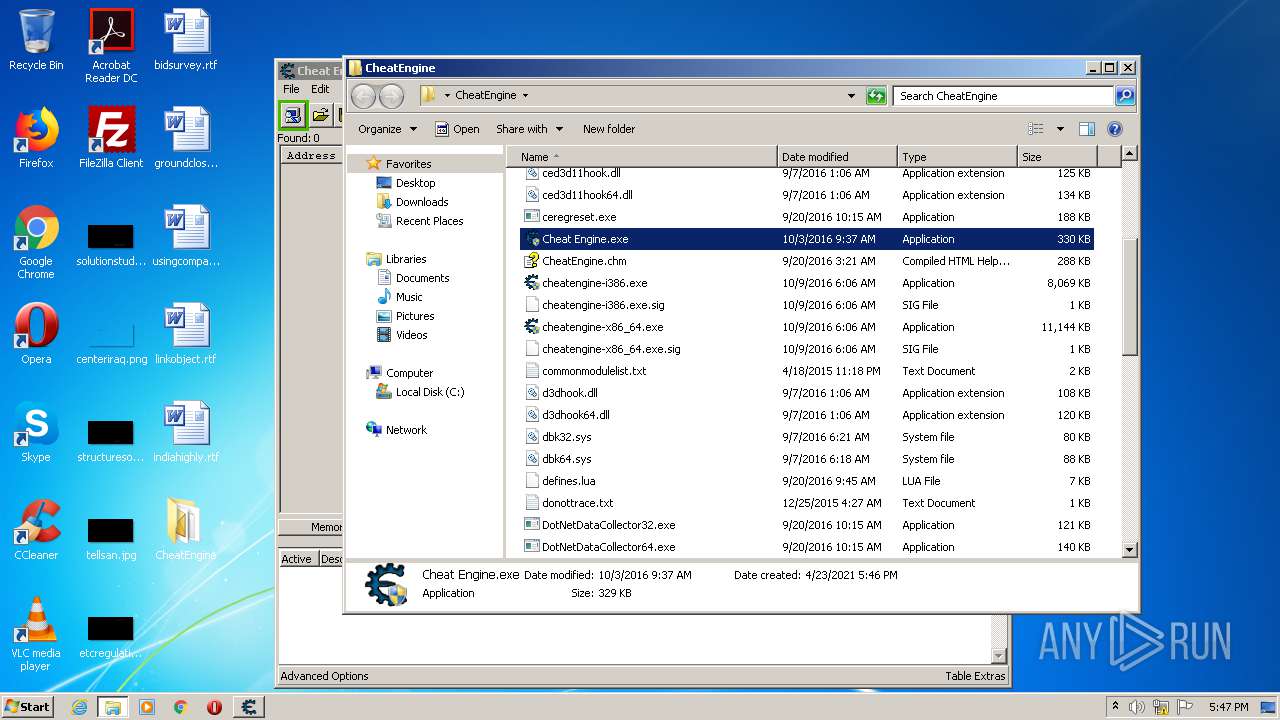Screen dimensions: 1280x720
Task: Click the open file icon in Cheat Engine toolbar
Action: (321, 115)
